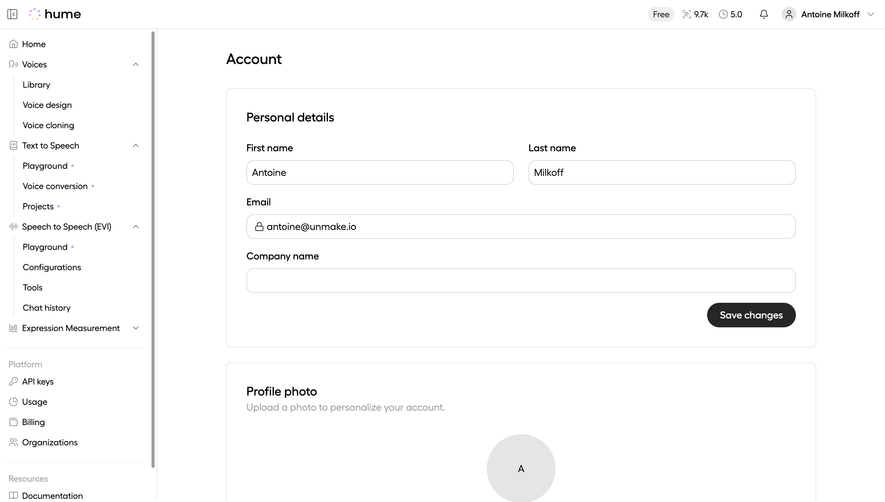Click the Account page title
Image resolution: width=885 pixels, height=502 pixels.
(x=254, y=59)
